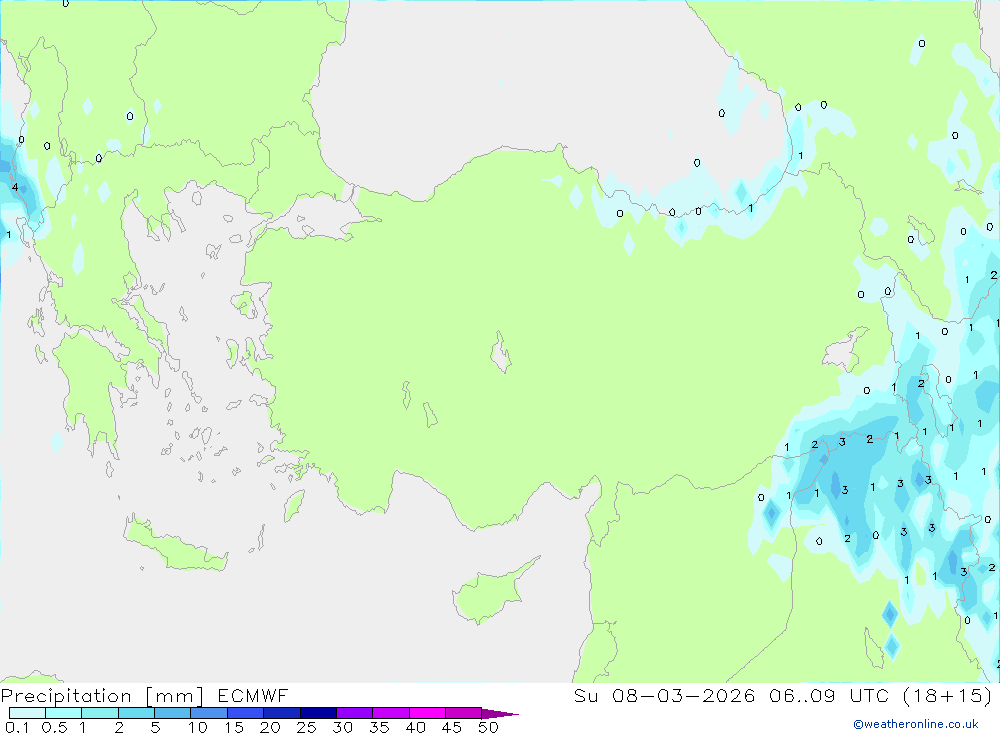Pick the 10–15 mm cornflower blue legend swatch
Image resolution: width=1000 pixels, height=733 pixels.
point(209,713)
